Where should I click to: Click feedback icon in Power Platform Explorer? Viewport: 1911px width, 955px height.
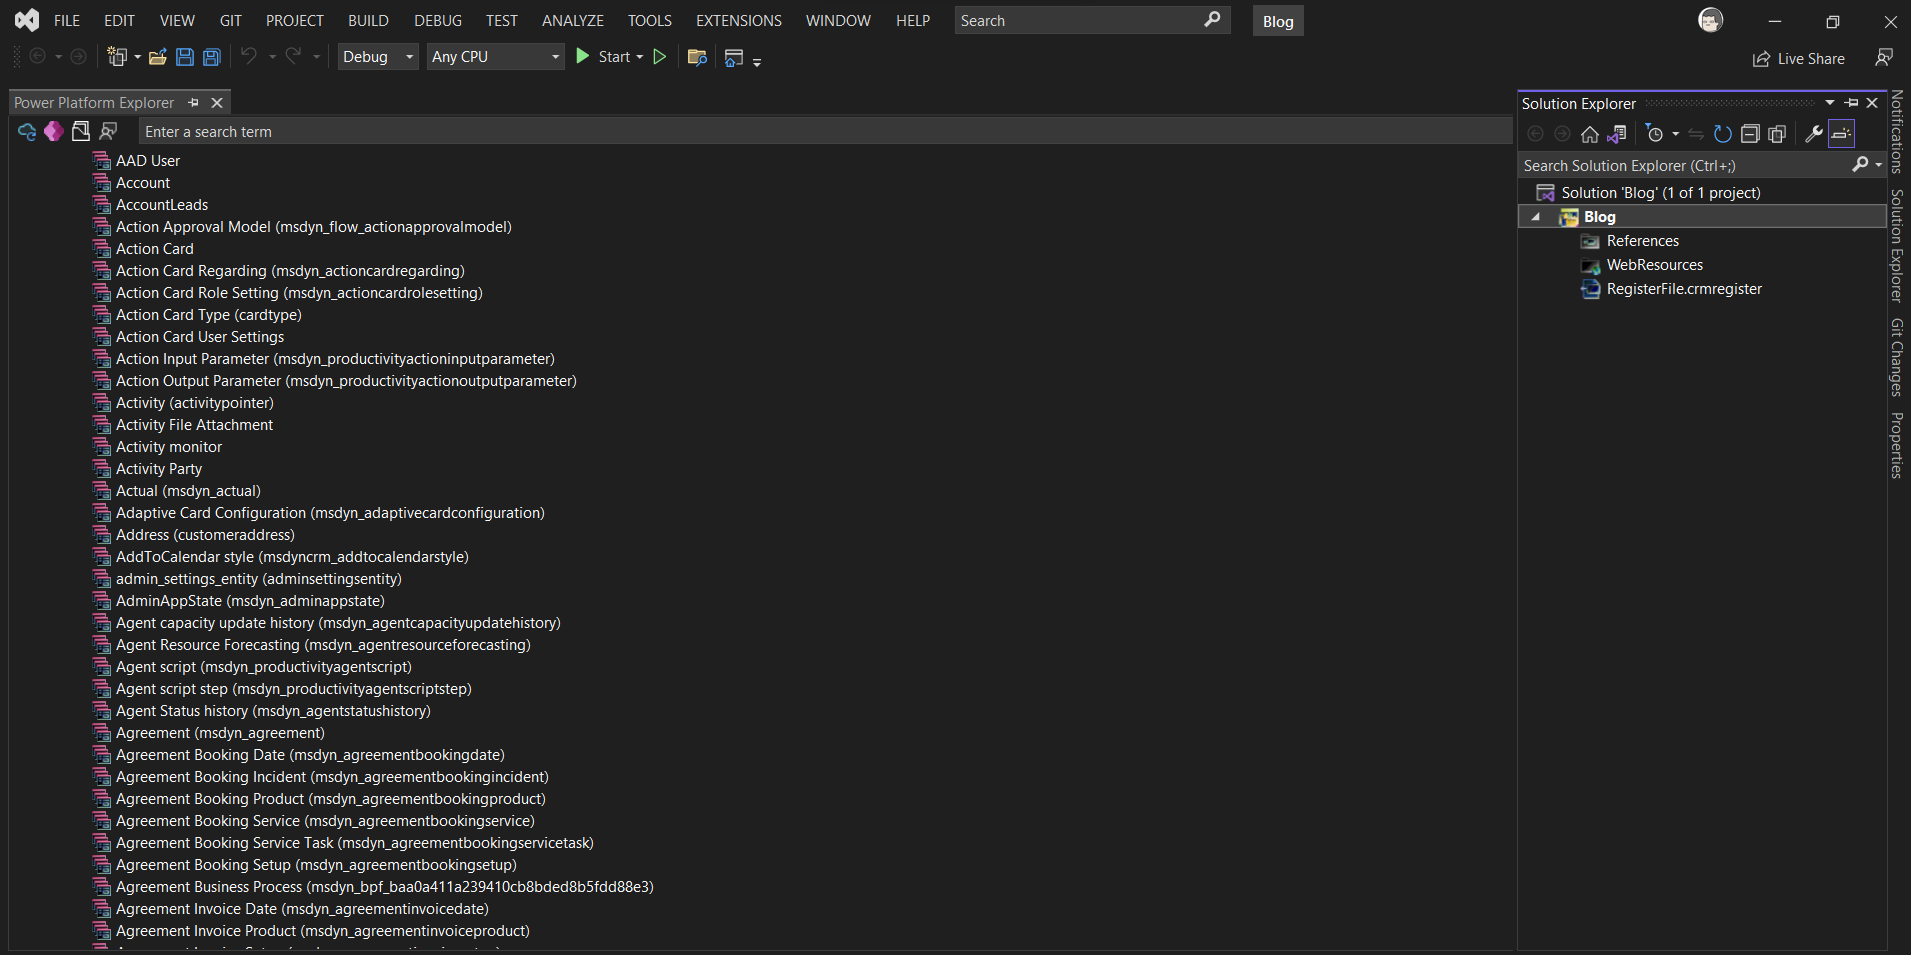click(x=109, y=131)
